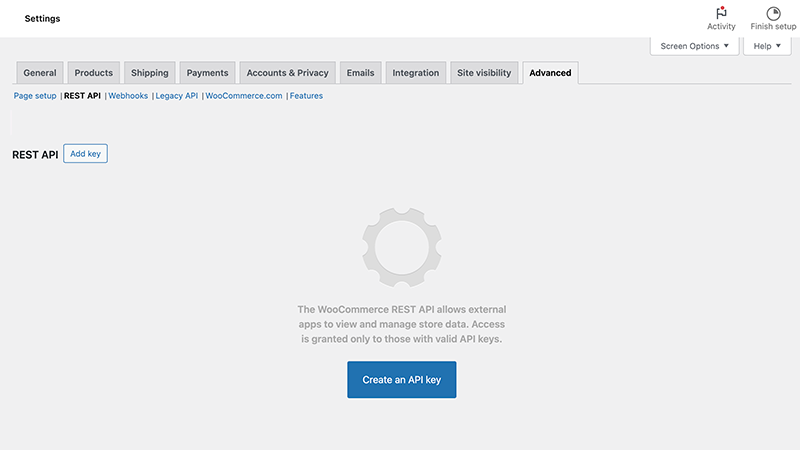
Task: Go to the Webhooks section
Action: pyautogui.click(x=128, y=96)
